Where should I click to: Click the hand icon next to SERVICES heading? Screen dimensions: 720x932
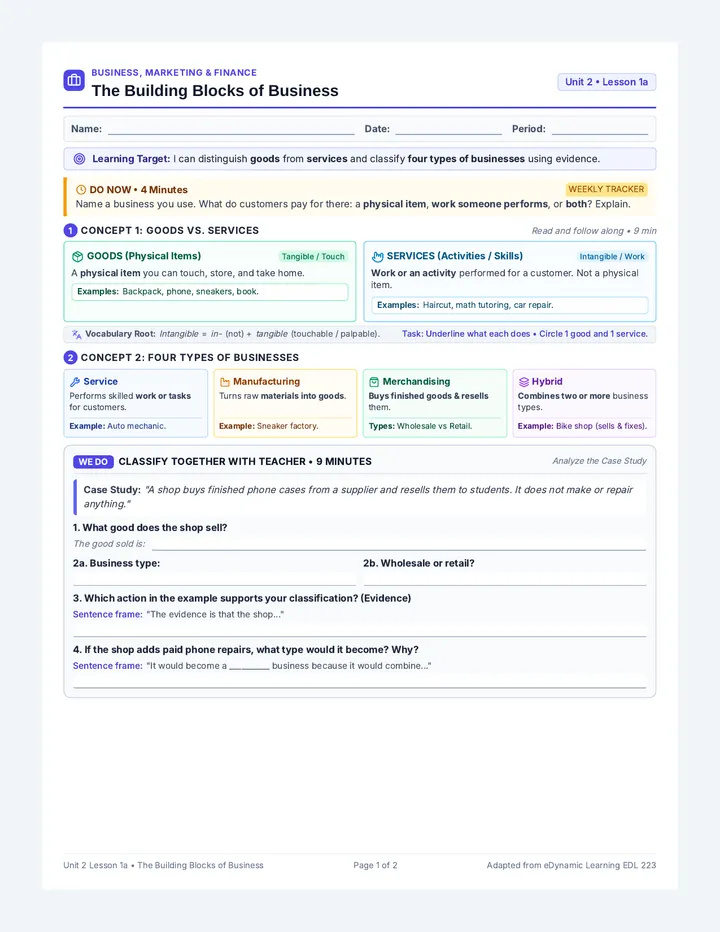pos(378,256)
